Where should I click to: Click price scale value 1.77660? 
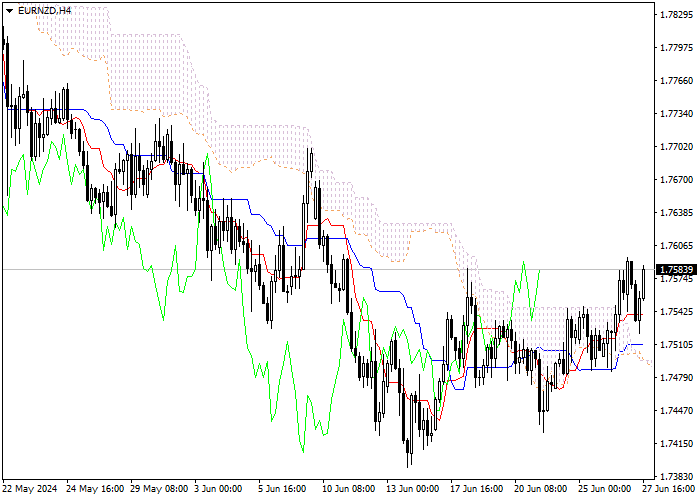pyautogui.click(x=677, y=81)
